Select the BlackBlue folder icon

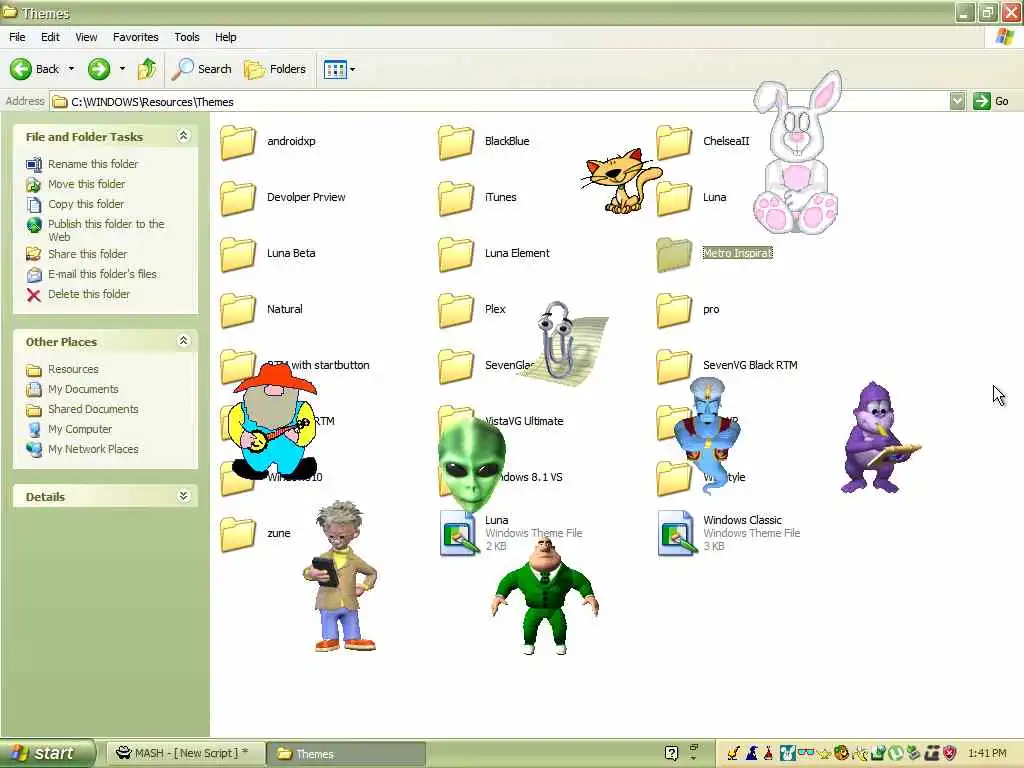(456, 142)
